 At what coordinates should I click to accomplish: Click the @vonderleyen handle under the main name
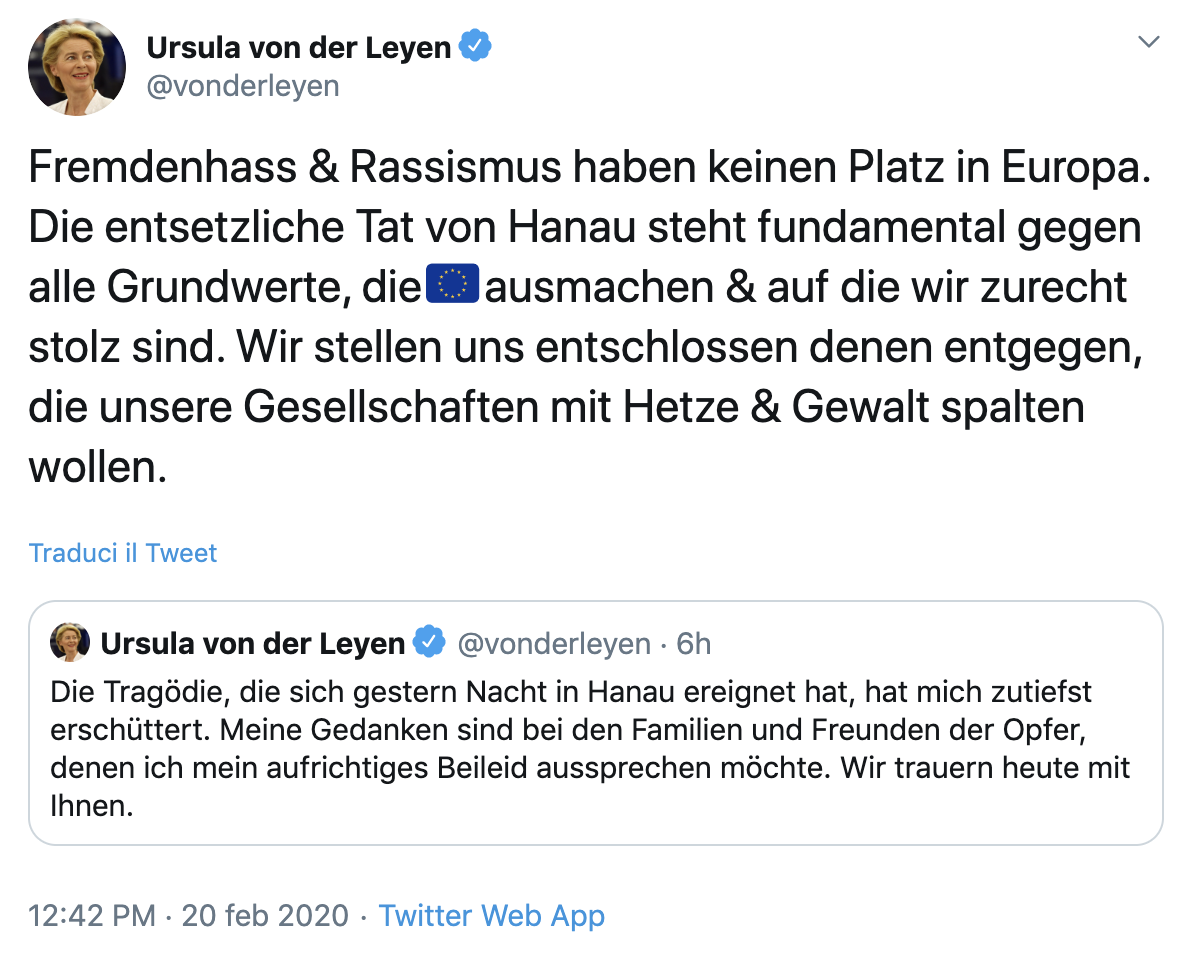243,87
